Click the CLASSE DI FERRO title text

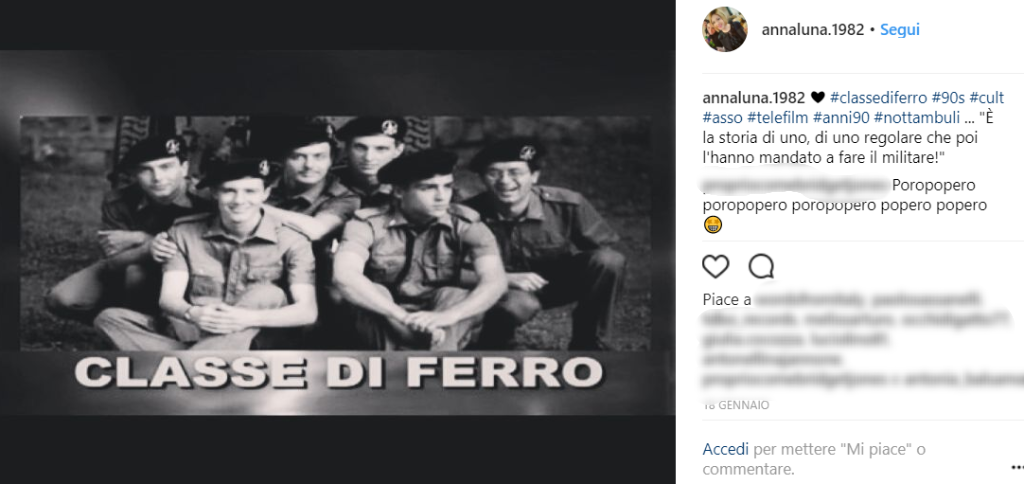[x=338, y=372]
